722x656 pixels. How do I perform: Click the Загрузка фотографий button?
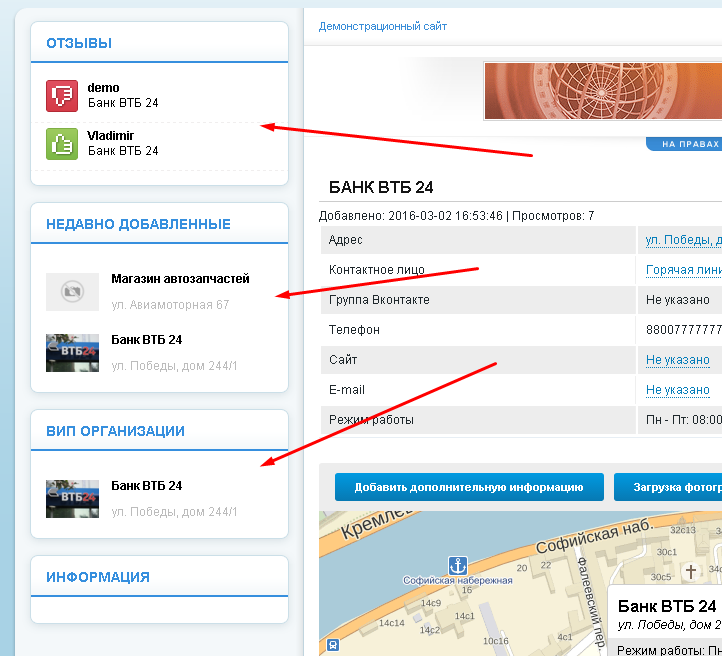[x=668, y=487]
